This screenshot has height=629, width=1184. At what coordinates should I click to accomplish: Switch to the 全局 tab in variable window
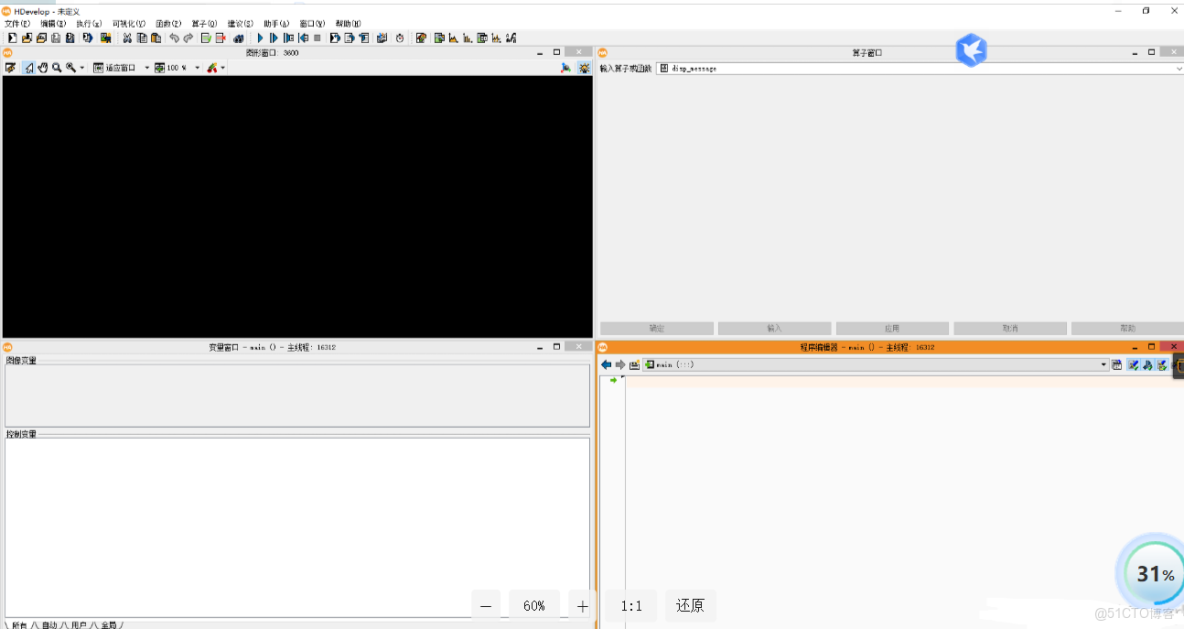(x=109, y=624)
